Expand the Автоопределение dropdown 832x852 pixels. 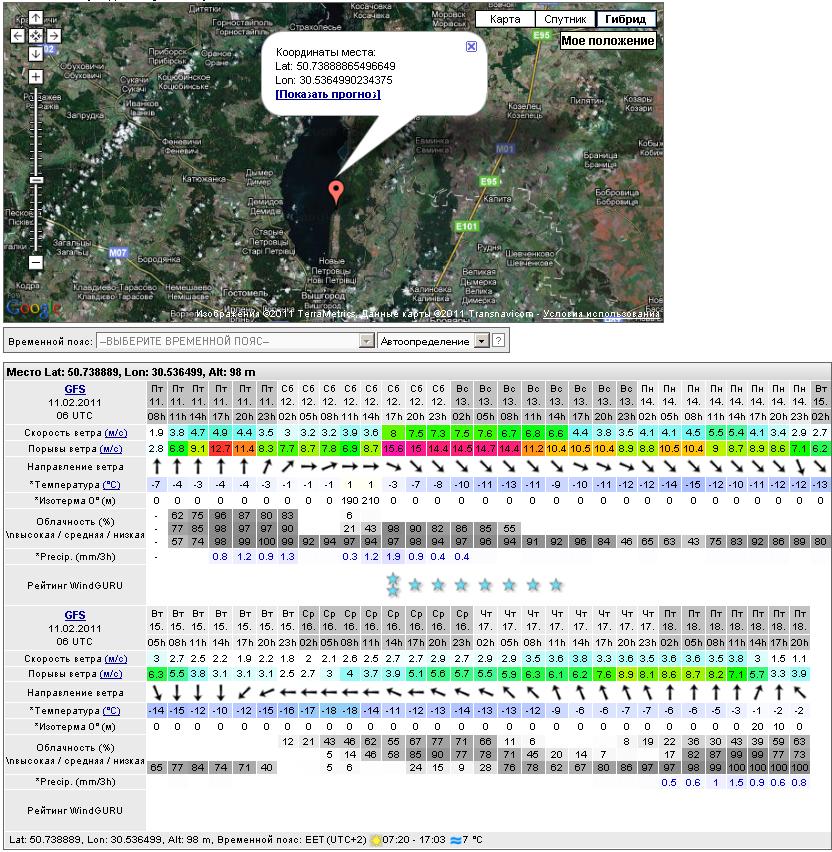pyautogui.click(x=481, y=341)
